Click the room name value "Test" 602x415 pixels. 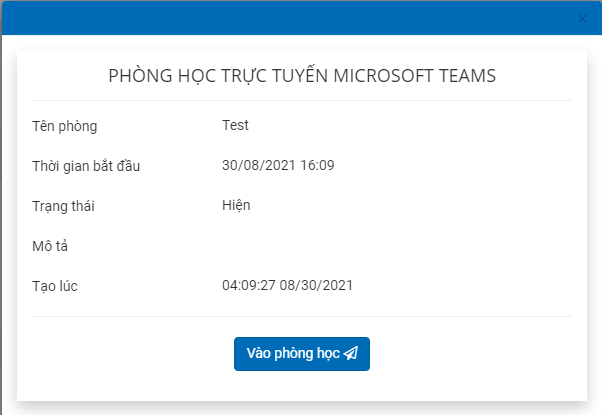pos(235,125)
